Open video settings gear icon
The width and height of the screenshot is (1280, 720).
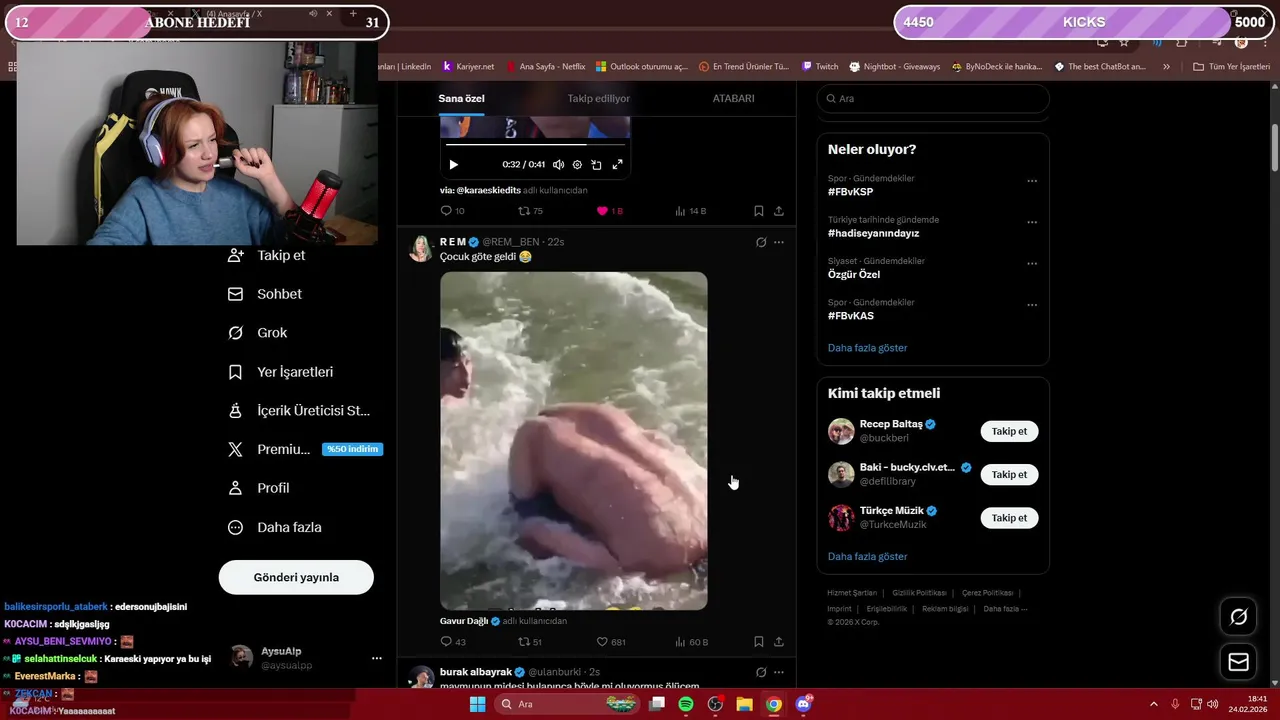[577, 165]
